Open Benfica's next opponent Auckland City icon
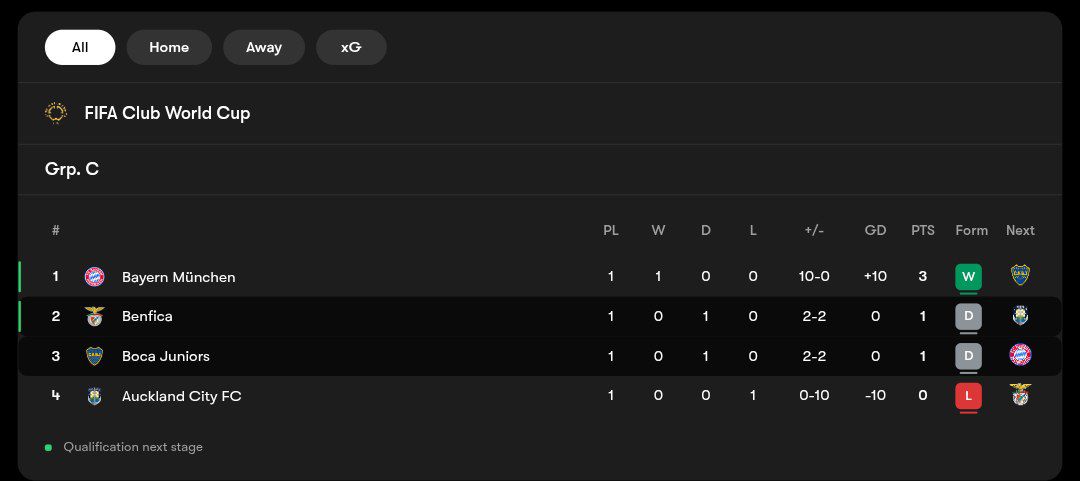Screen dimensions: 1080x481 (x=1020, y=315)
